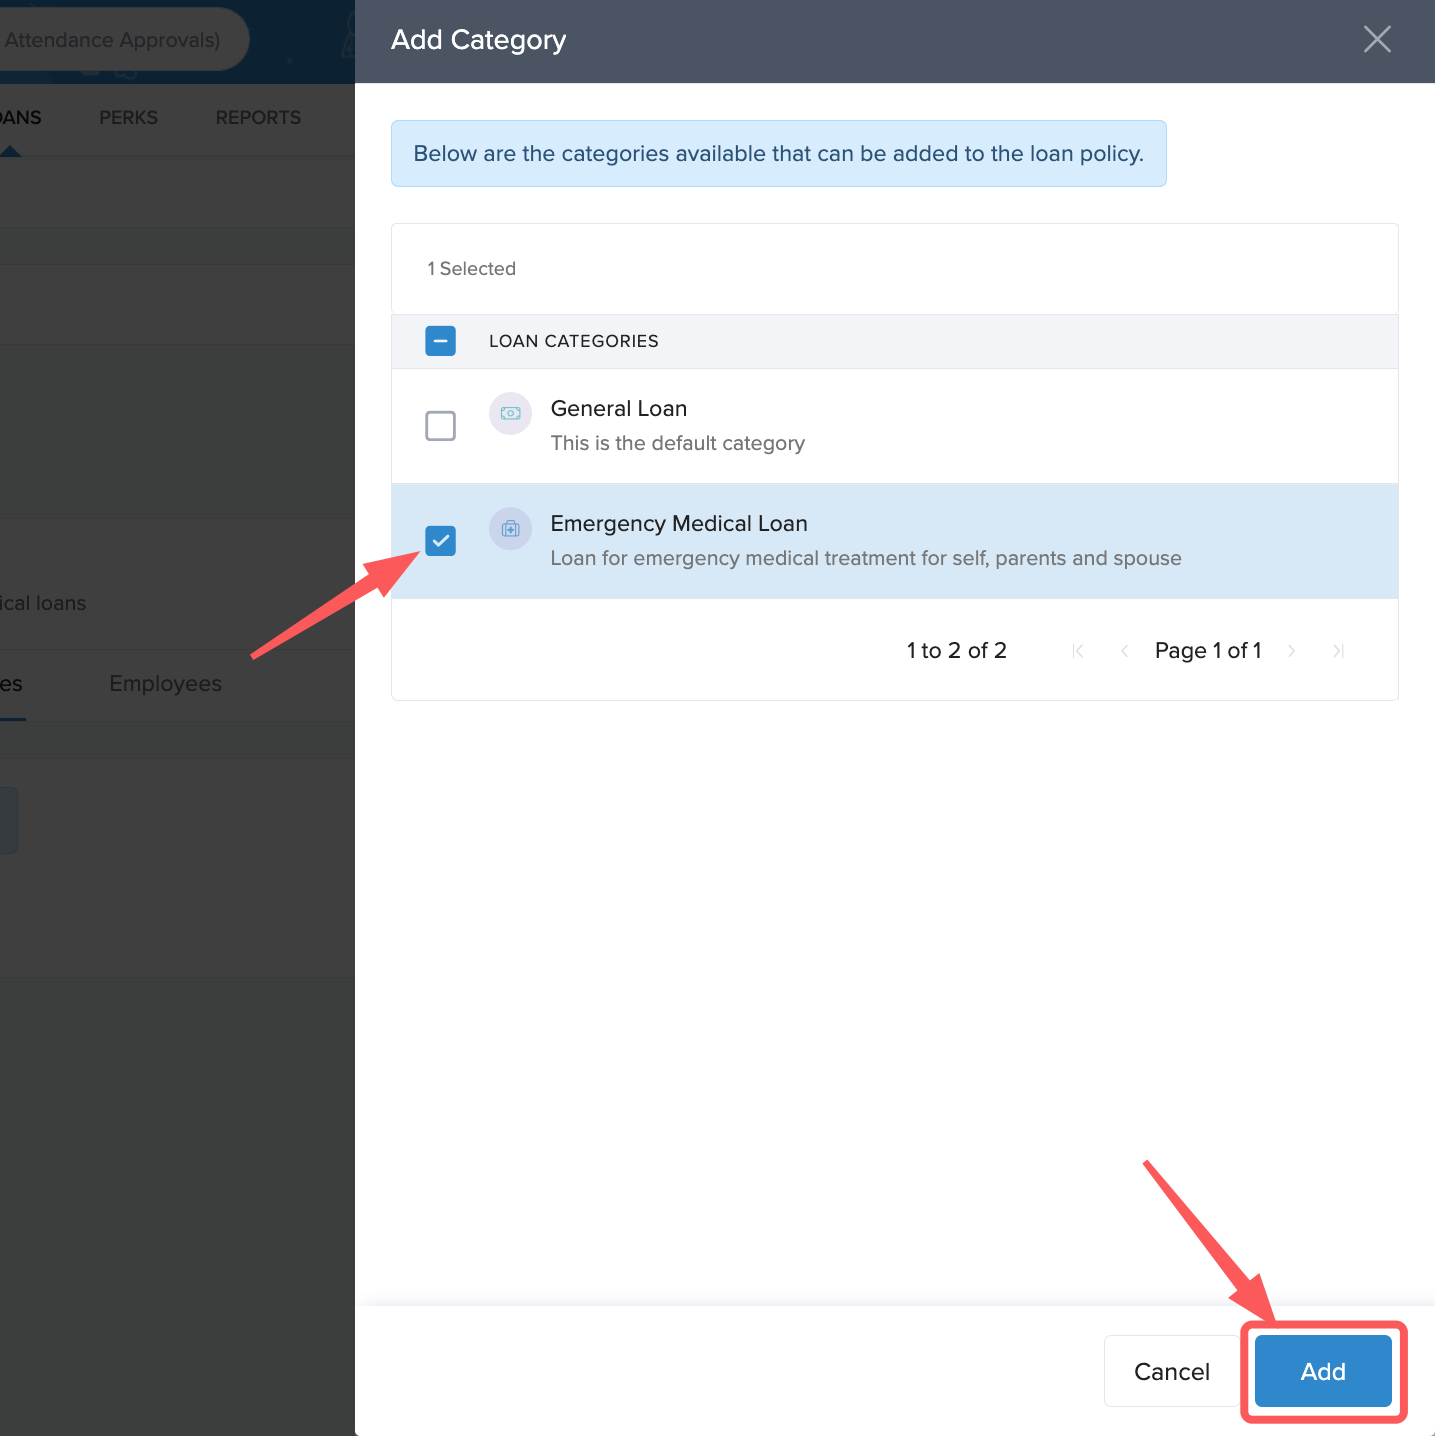This screenshot has height=1436, width=1435.
Task: Jump to first page of categories
Action: (1078, 651)
